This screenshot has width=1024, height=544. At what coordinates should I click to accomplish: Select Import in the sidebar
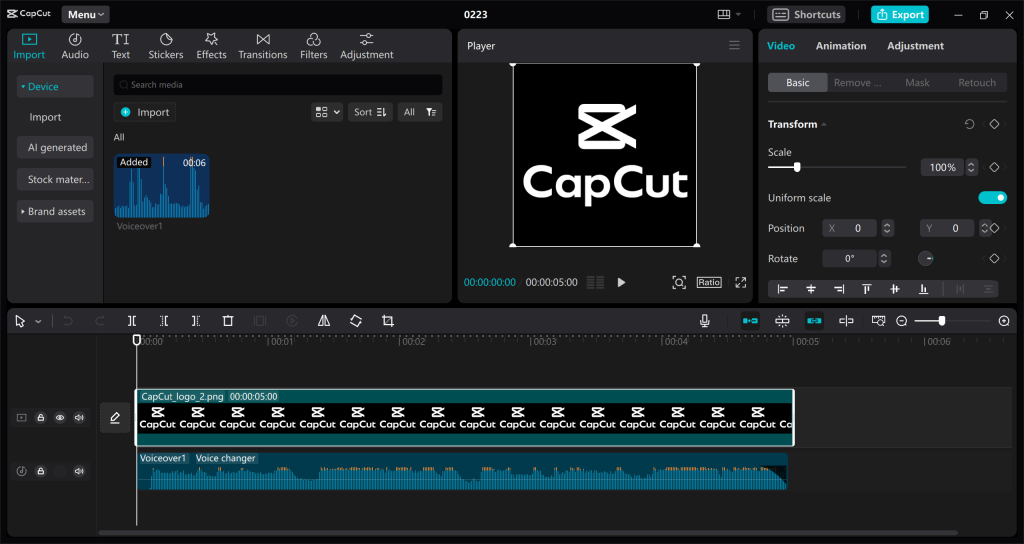45,117
